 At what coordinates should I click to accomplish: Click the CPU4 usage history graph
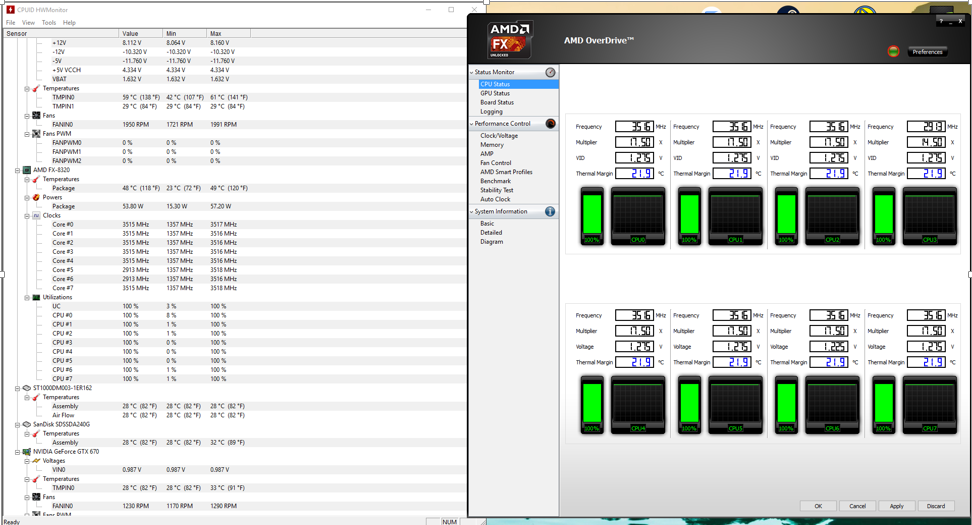click(x=638, y=404)
